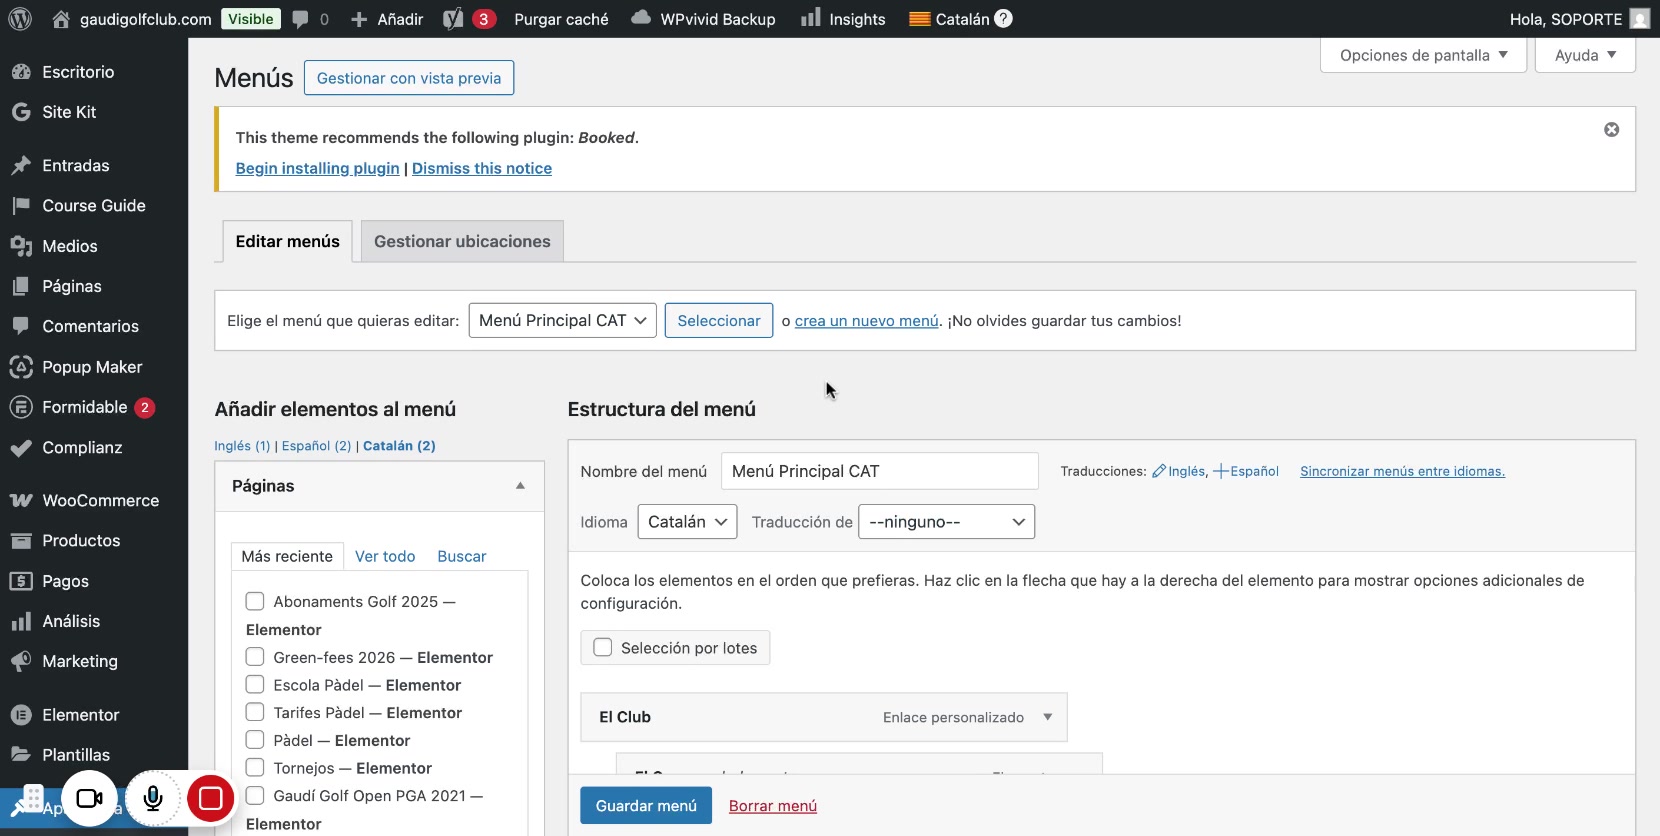Click the WordPress logo in admin bar
1660x836 pixels.
pos(20,19)
